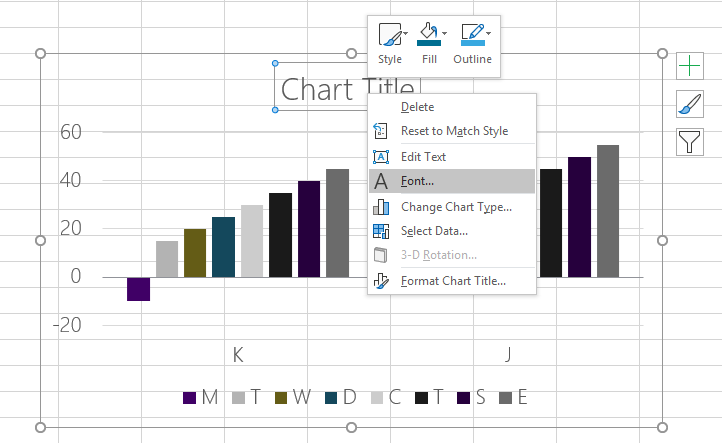The height and width of the screenshot is (443, 722).
Task: Select Reset to Match Style
Action: tap(454, 131)
